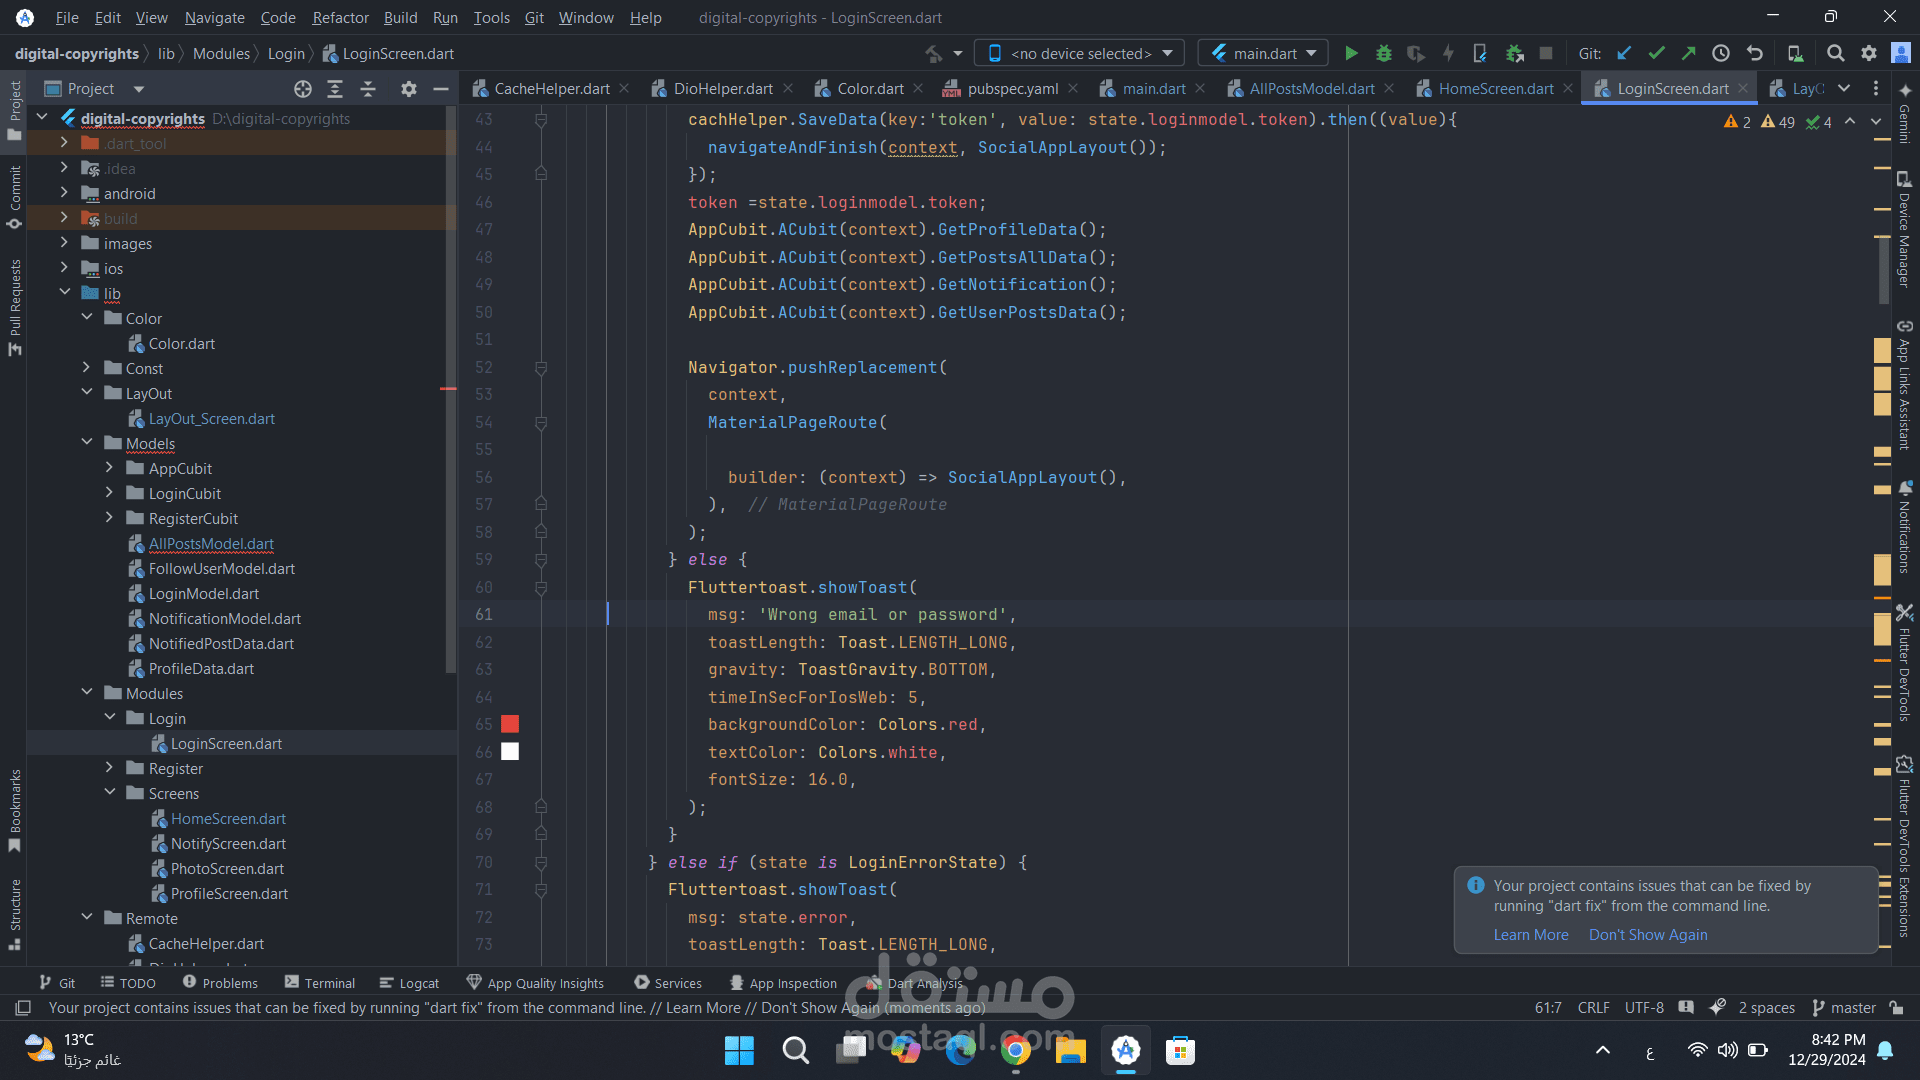Click Git commit checkmark icon

pyautogui.click(x=1656, y=54)
